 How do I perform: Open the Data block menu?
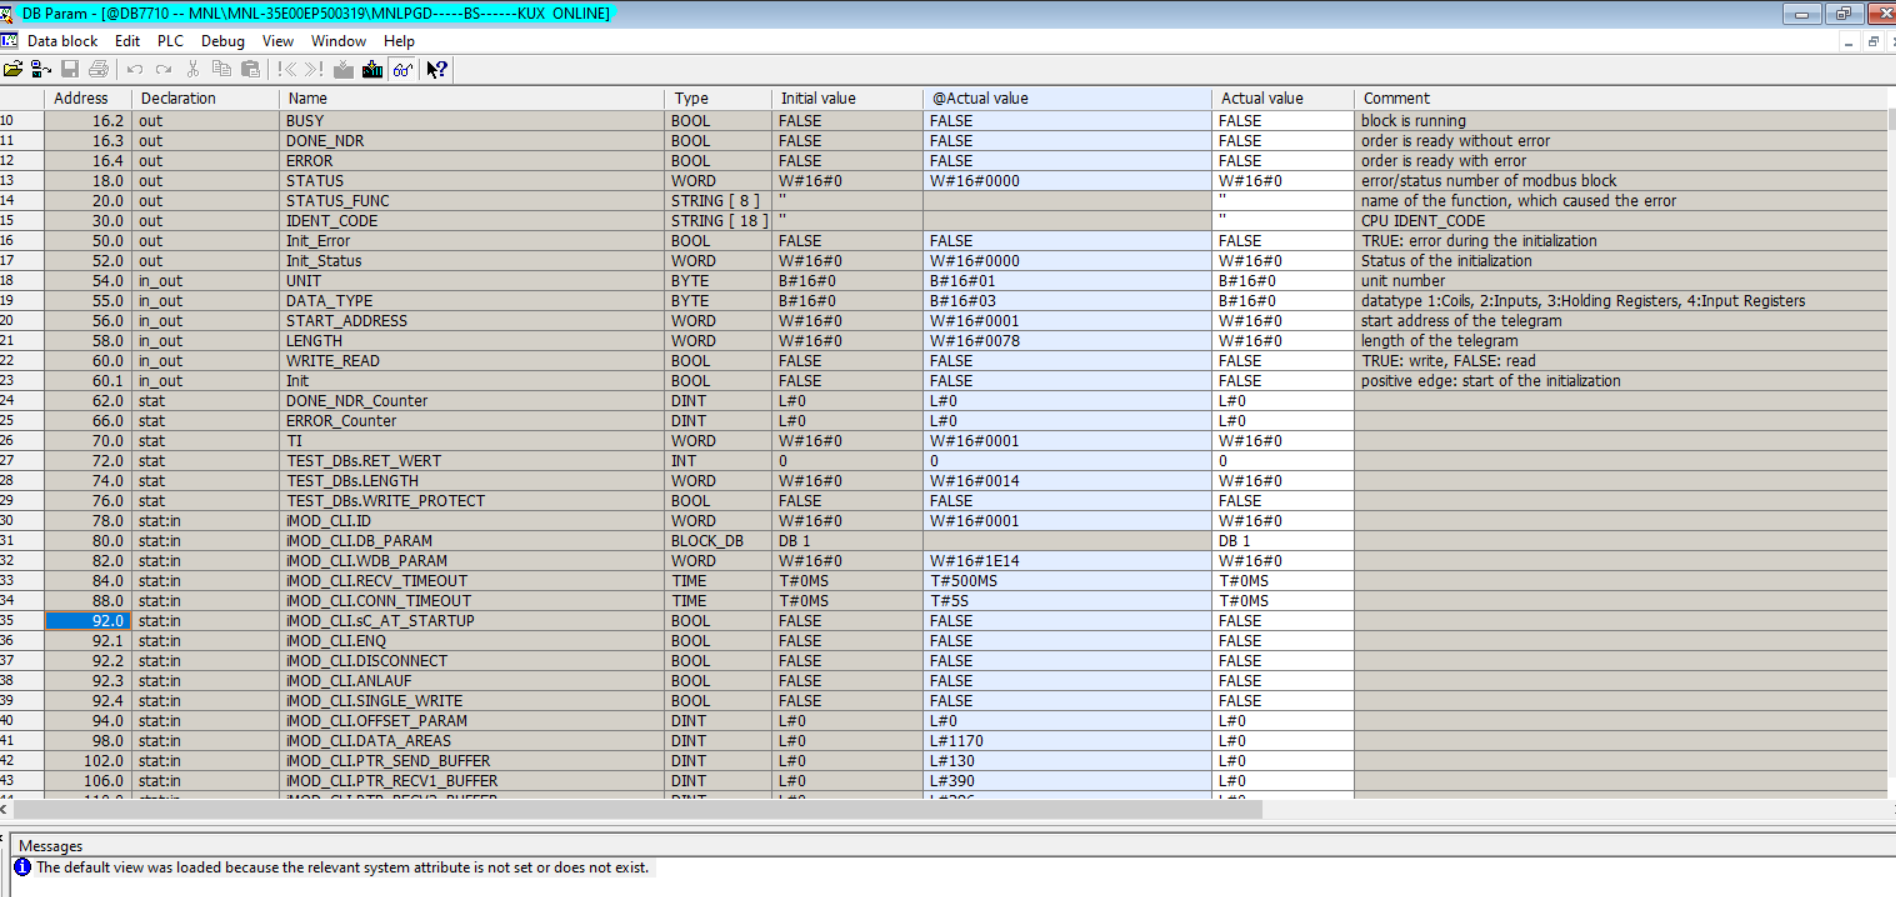62,41
